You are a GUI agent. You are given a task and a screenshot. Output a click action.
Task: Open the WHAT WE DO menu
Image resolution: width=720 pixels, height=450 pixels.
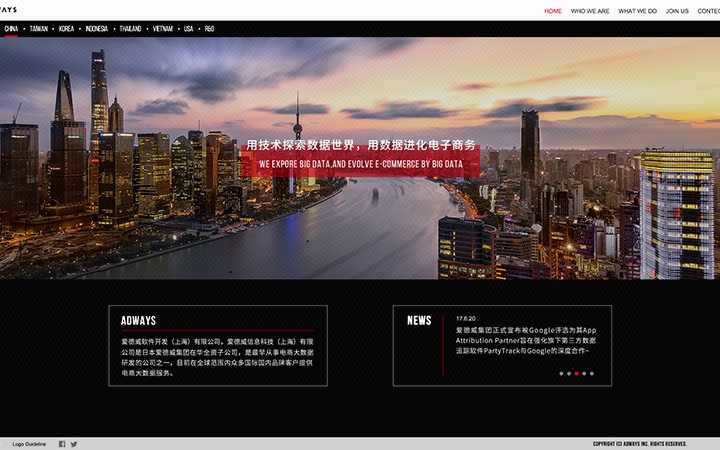[x=637, y=11]
